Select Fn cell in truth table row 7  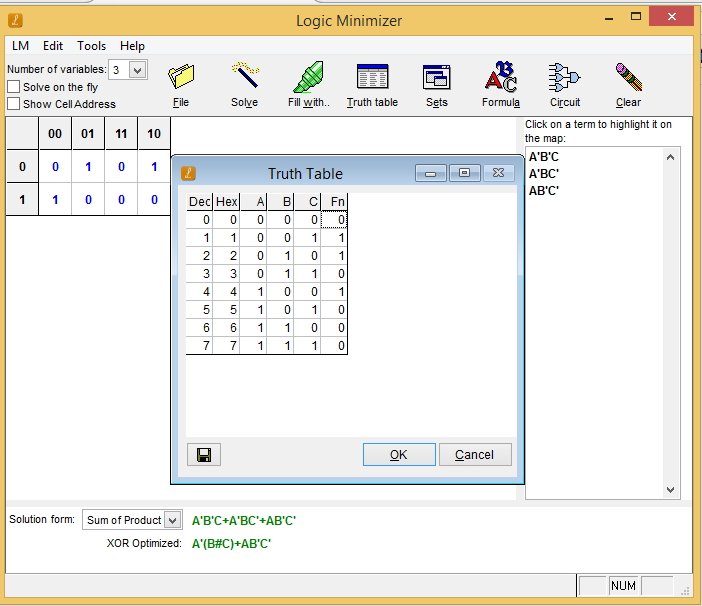point(334,345)
